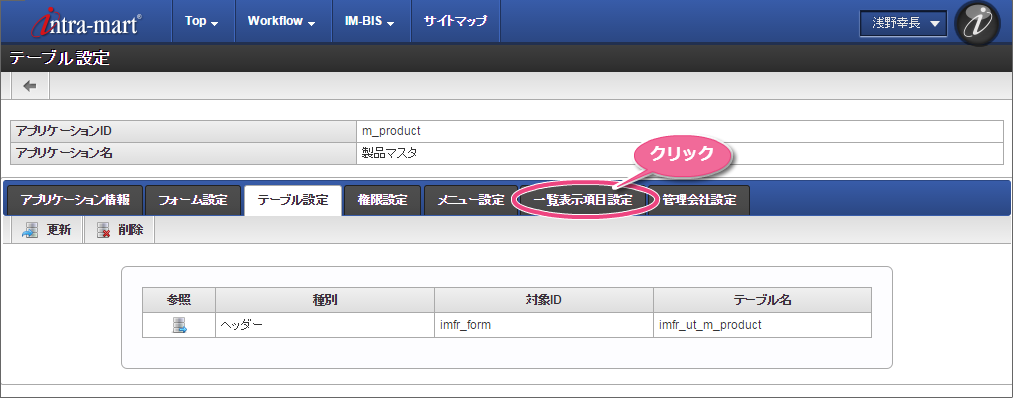Switch to the 管理会社設定 tab
This screenshot has width=1013, height=398.
[x=700, y=200]
